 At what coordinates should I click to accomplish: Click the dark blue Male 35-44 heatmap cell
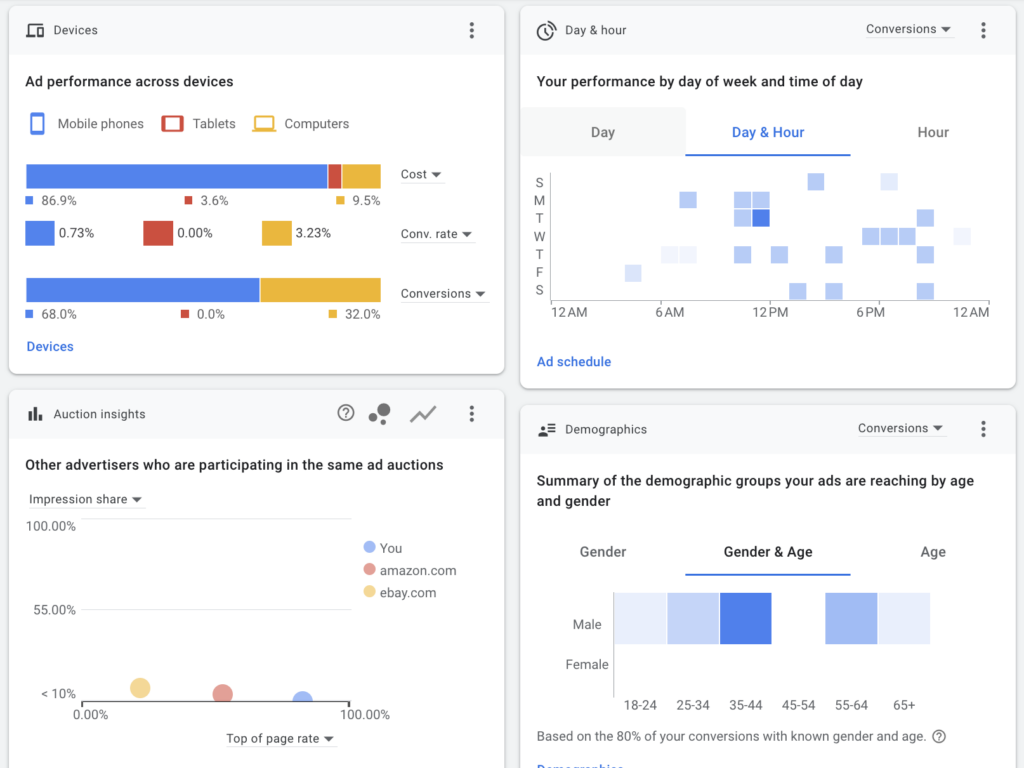746,618
